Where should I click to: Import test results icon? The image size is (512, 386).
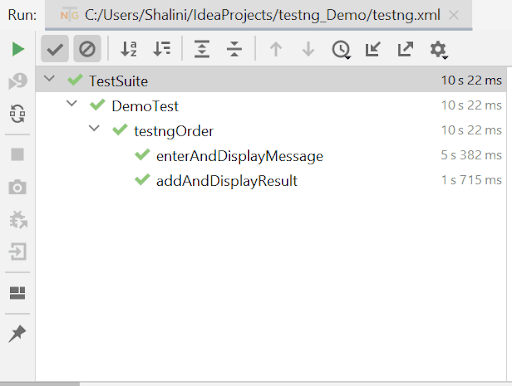[373, 49]
